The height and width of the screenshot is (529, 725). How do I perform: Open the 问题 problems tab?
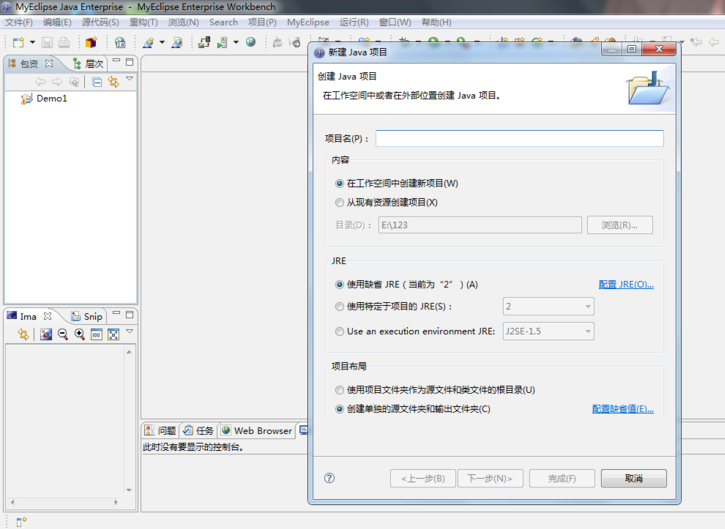[160, 431]
